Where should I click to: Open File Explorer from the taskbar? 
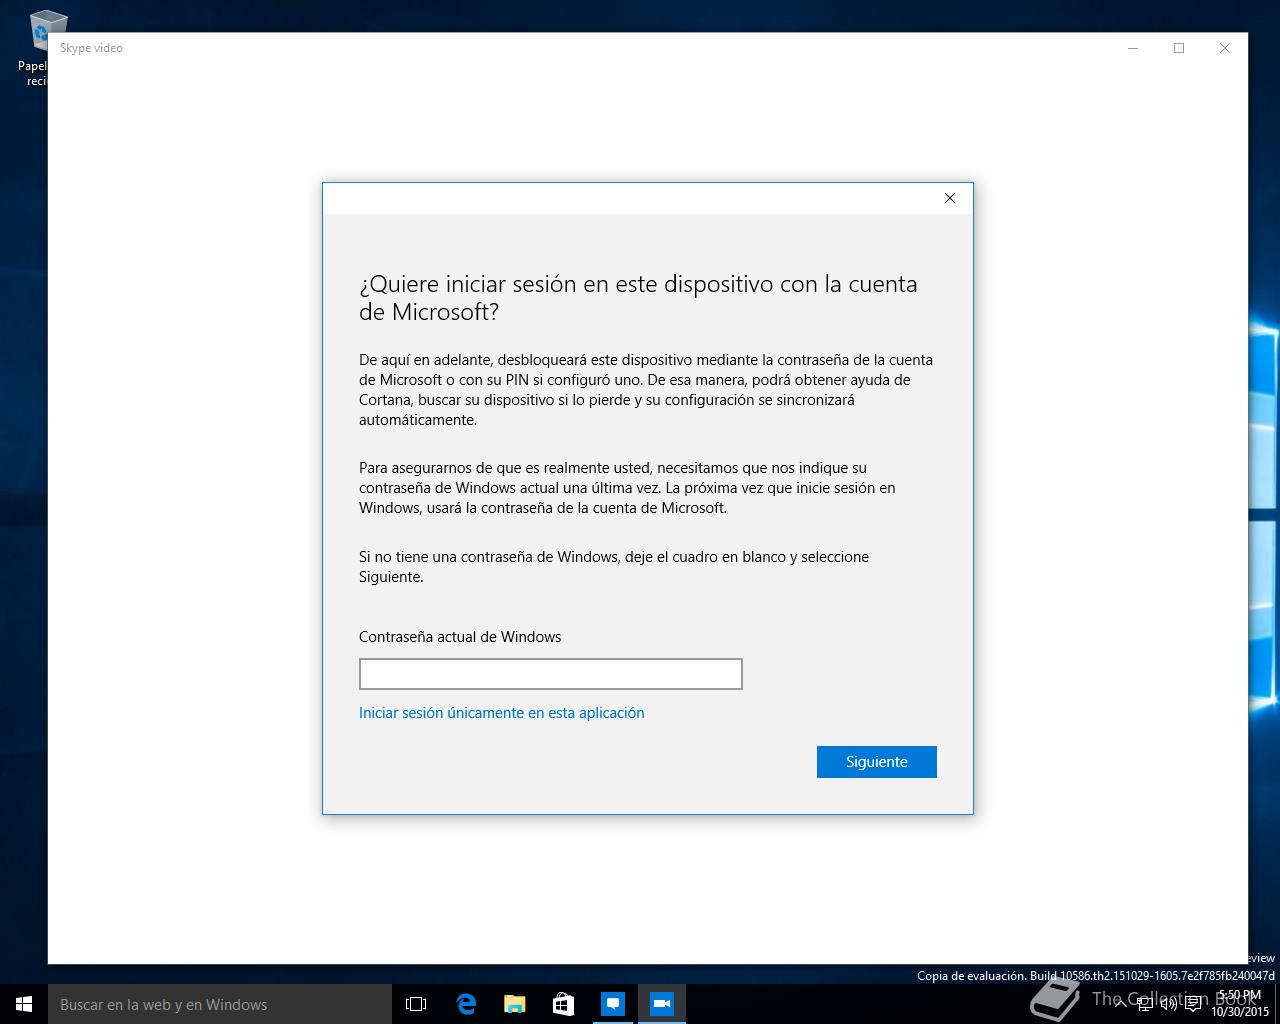[x=514, y=1004]
